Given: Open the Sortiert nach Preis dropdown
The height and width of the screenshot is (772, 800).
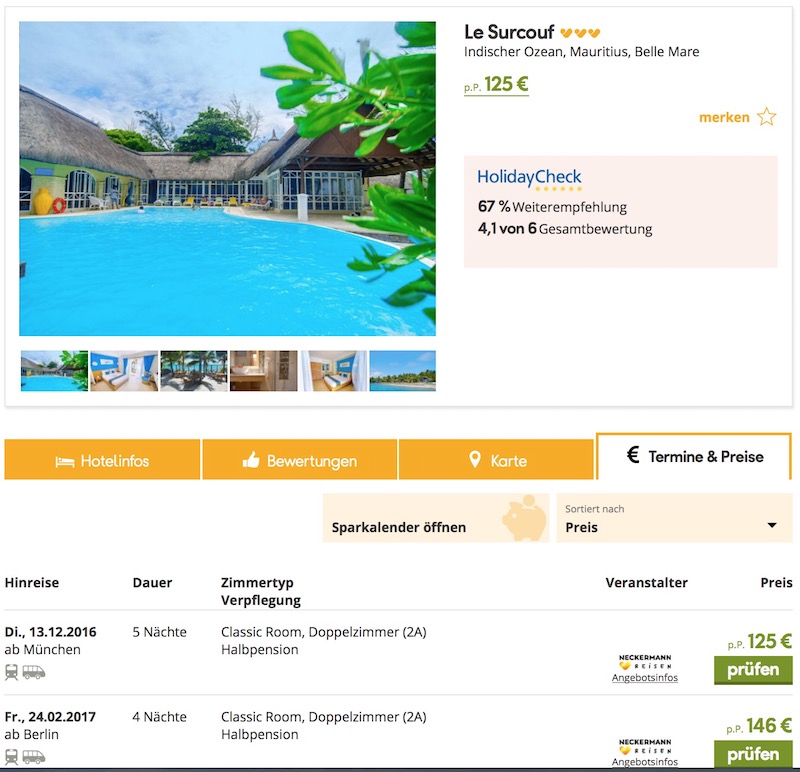Looking at the screenshot, I should 671,518.
